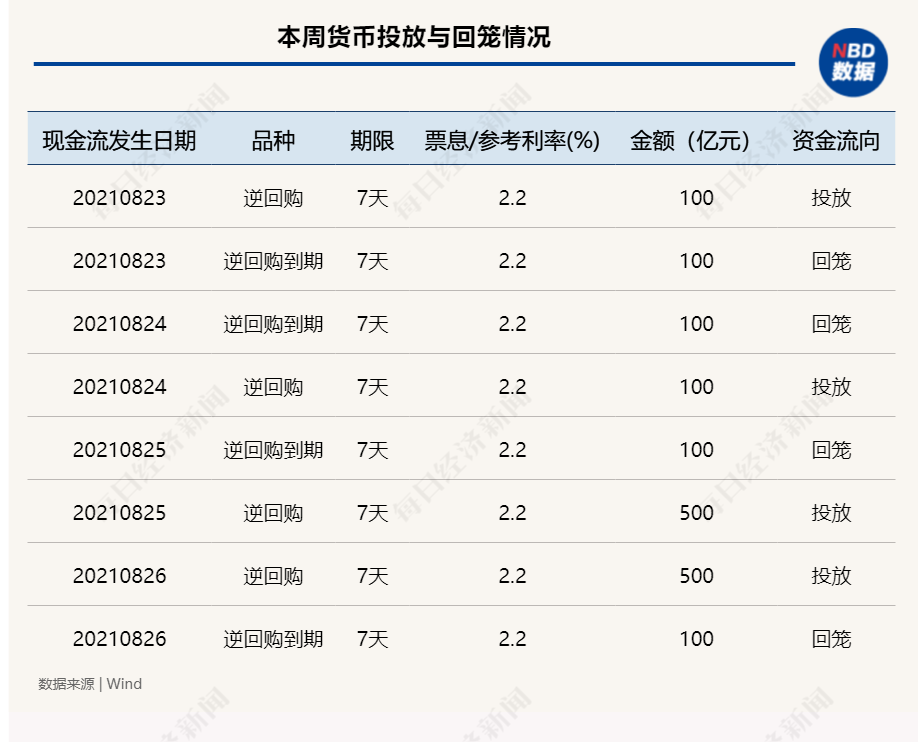The height and width of the screenshot is (742, 918).
Task: Click 投放 in the 20210824 row
Action: pos(831,387)
